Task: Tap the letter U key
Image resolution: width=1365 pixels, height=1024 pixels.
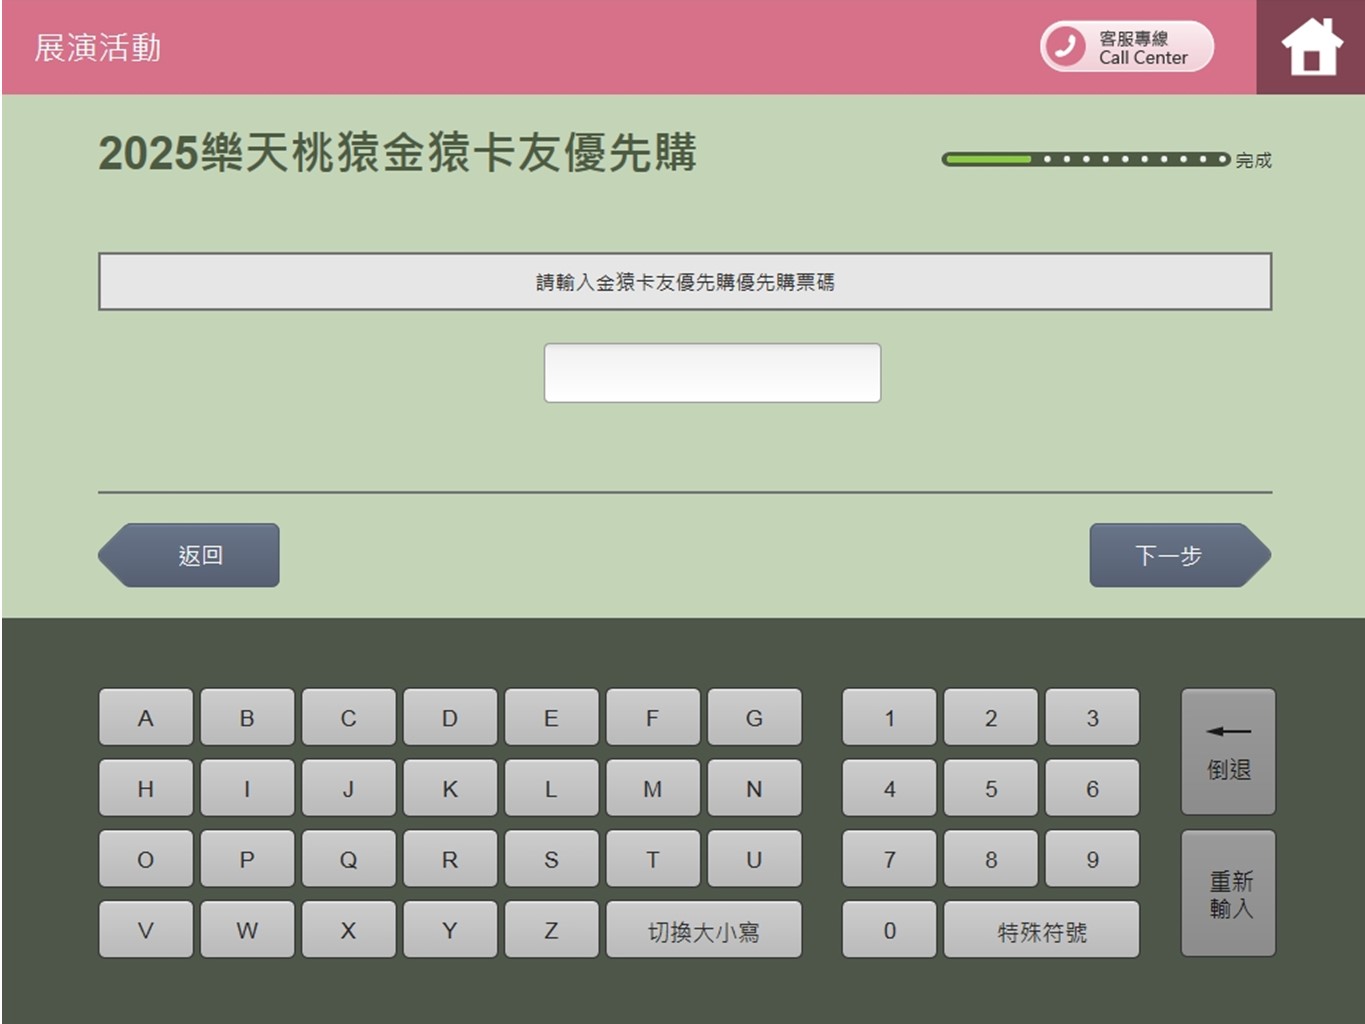Action: click(x=754, y=859)
